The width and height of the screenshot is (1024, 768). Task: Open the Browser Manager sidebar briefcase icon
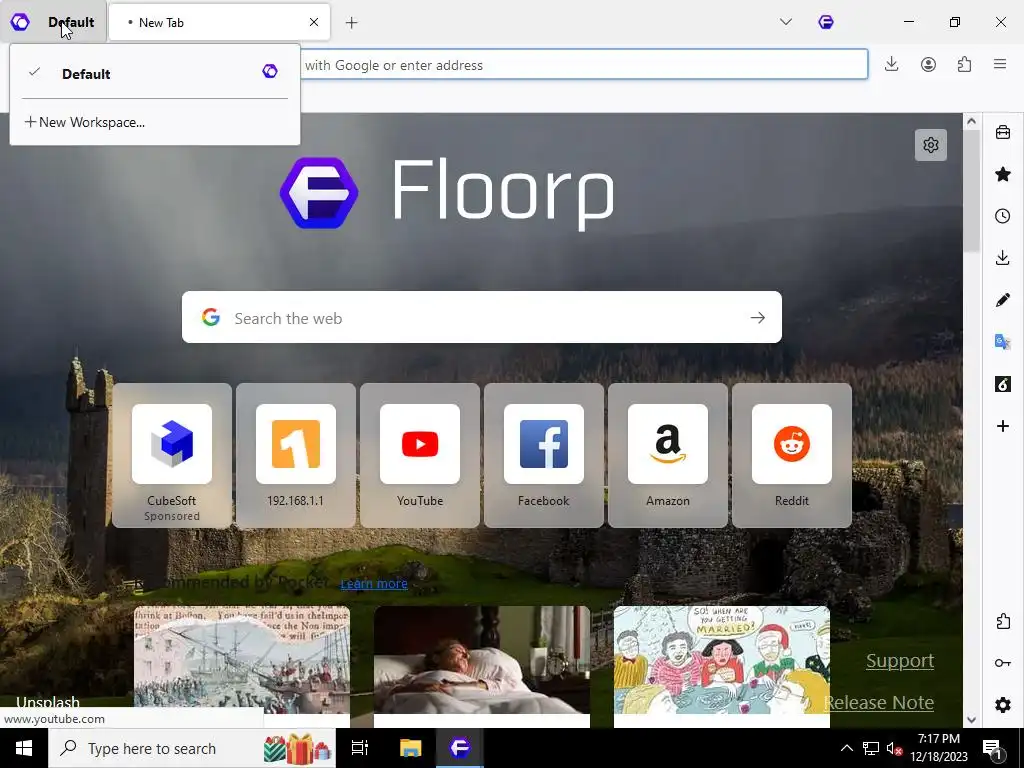click(1003, 133)
